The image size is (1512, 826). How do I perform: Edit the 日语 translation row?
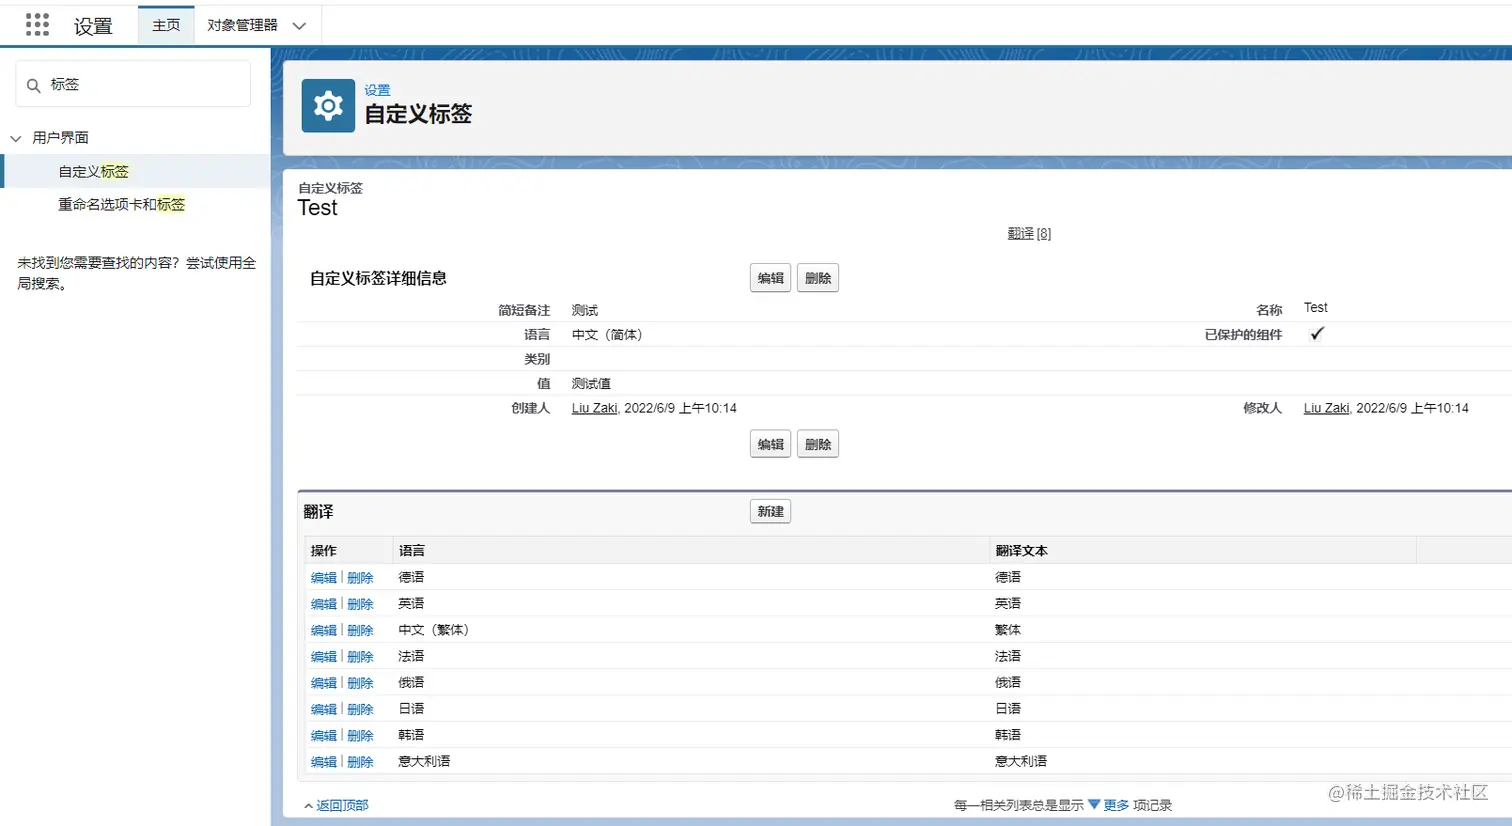click(324, 709)
